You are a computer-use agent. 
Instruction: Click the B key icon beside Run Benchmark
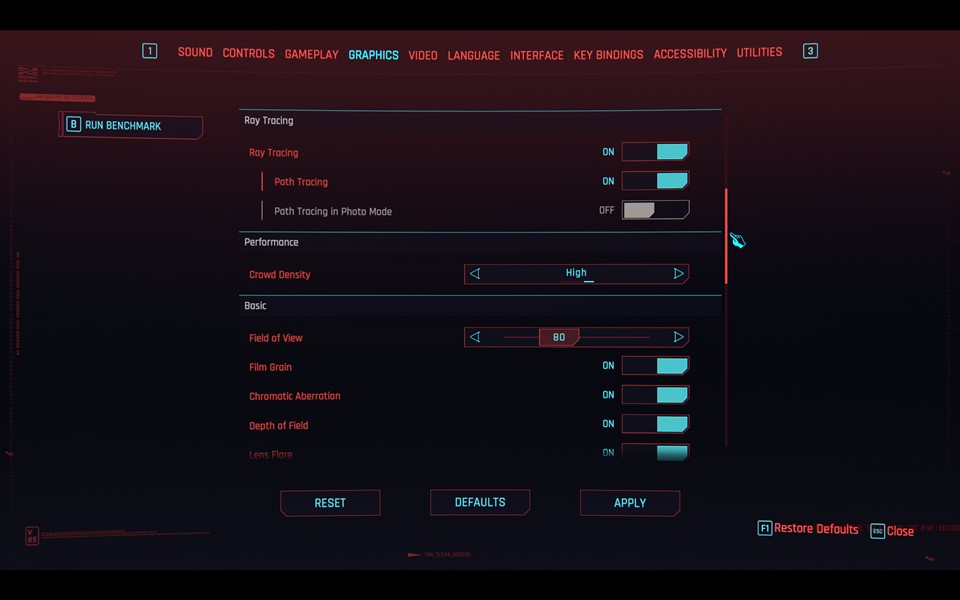(73, 126)
